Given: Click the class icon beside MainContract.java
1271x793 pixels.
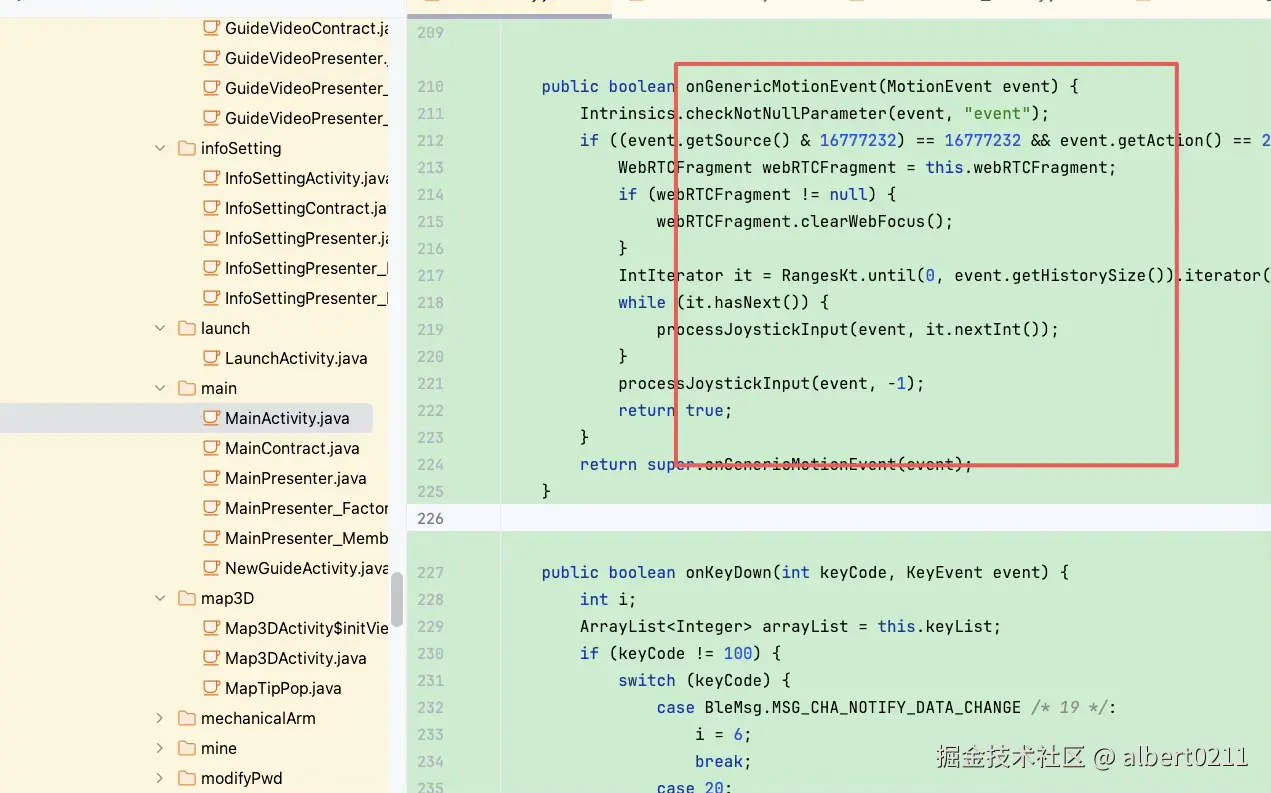Looking at the screenshot, I should (211, 448).
